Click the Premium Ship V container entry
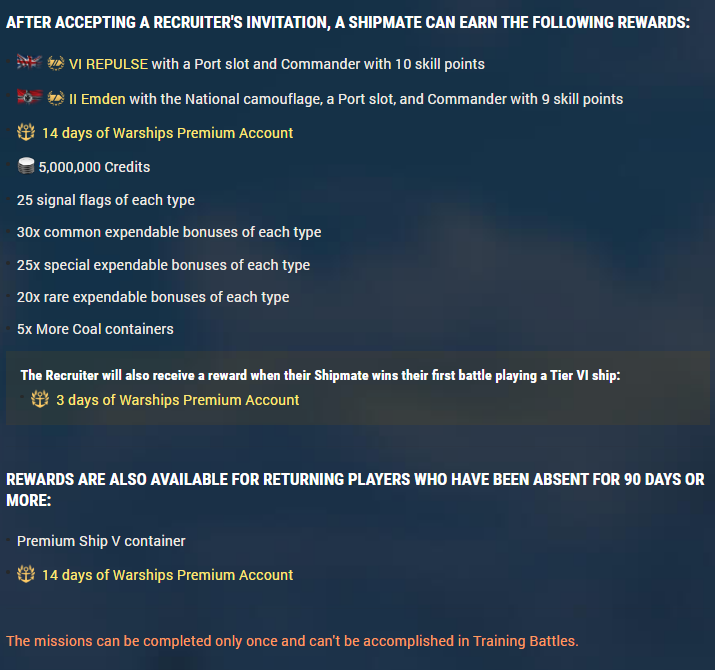 (x=101, y=541)
